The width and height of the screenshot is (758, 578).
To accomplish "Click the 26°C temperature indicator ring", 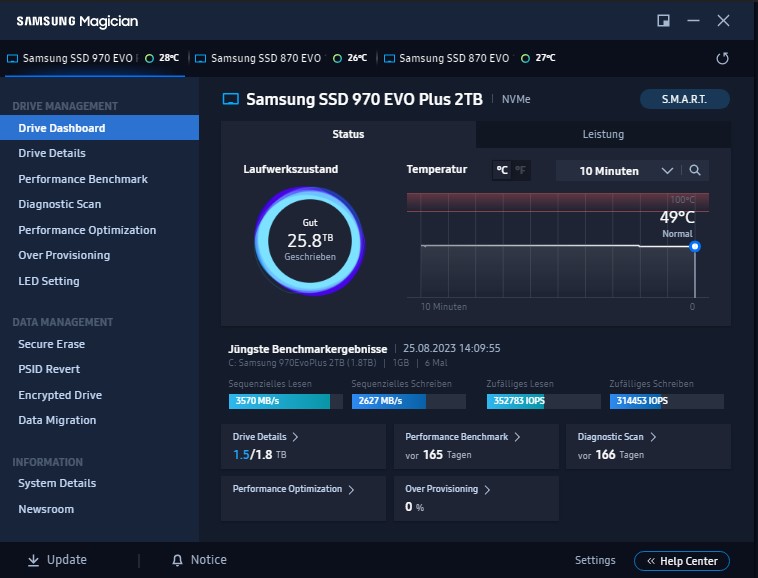I will [337, 58].
